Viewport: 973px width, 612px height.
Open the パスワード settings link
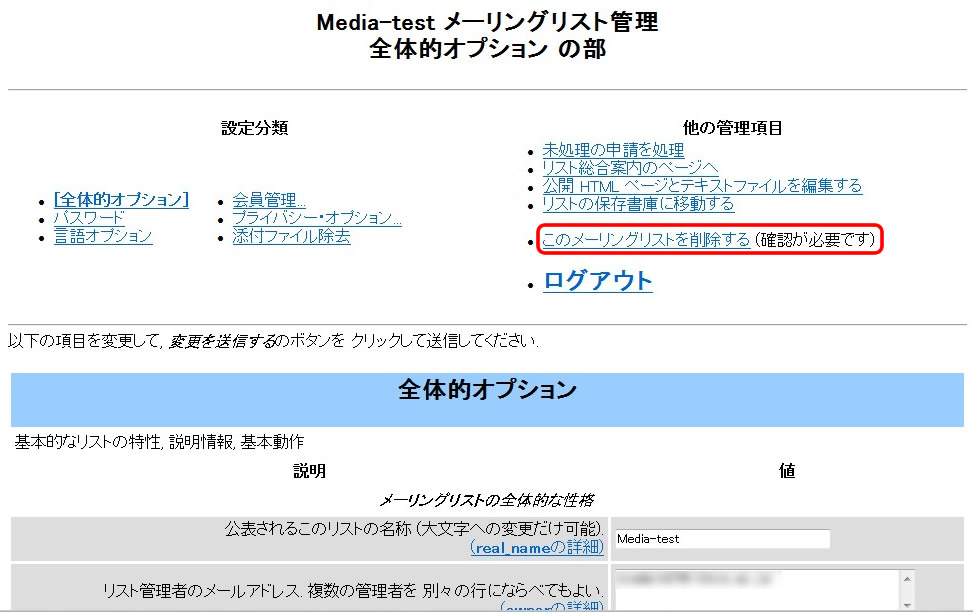coord(89,218)
